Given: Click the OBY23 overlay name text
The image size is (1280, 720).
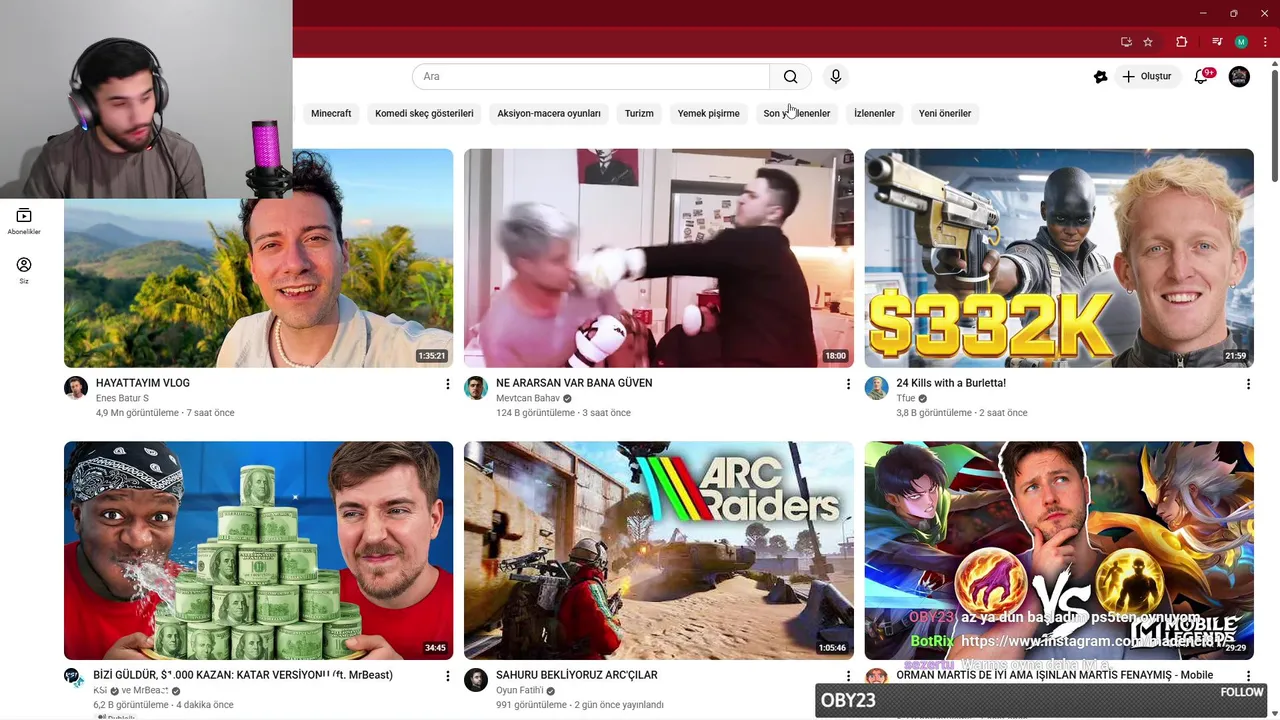Looking at the screenshot, I should [848, 701].
